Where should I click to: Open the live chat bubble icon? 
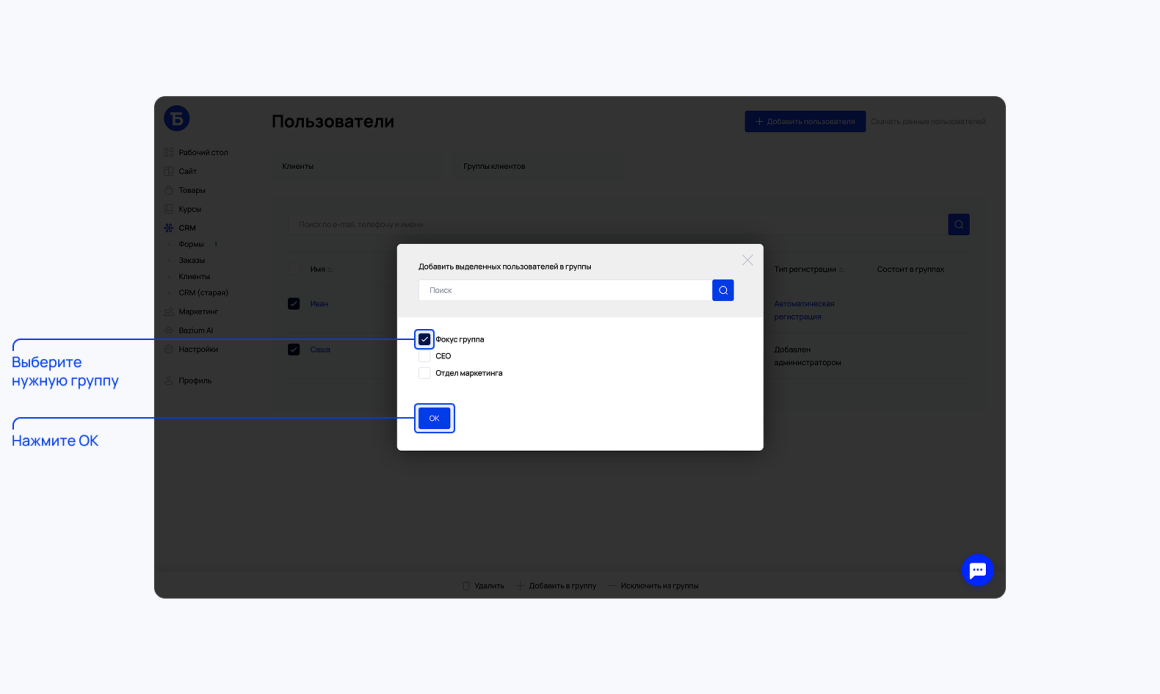(977, 570)
